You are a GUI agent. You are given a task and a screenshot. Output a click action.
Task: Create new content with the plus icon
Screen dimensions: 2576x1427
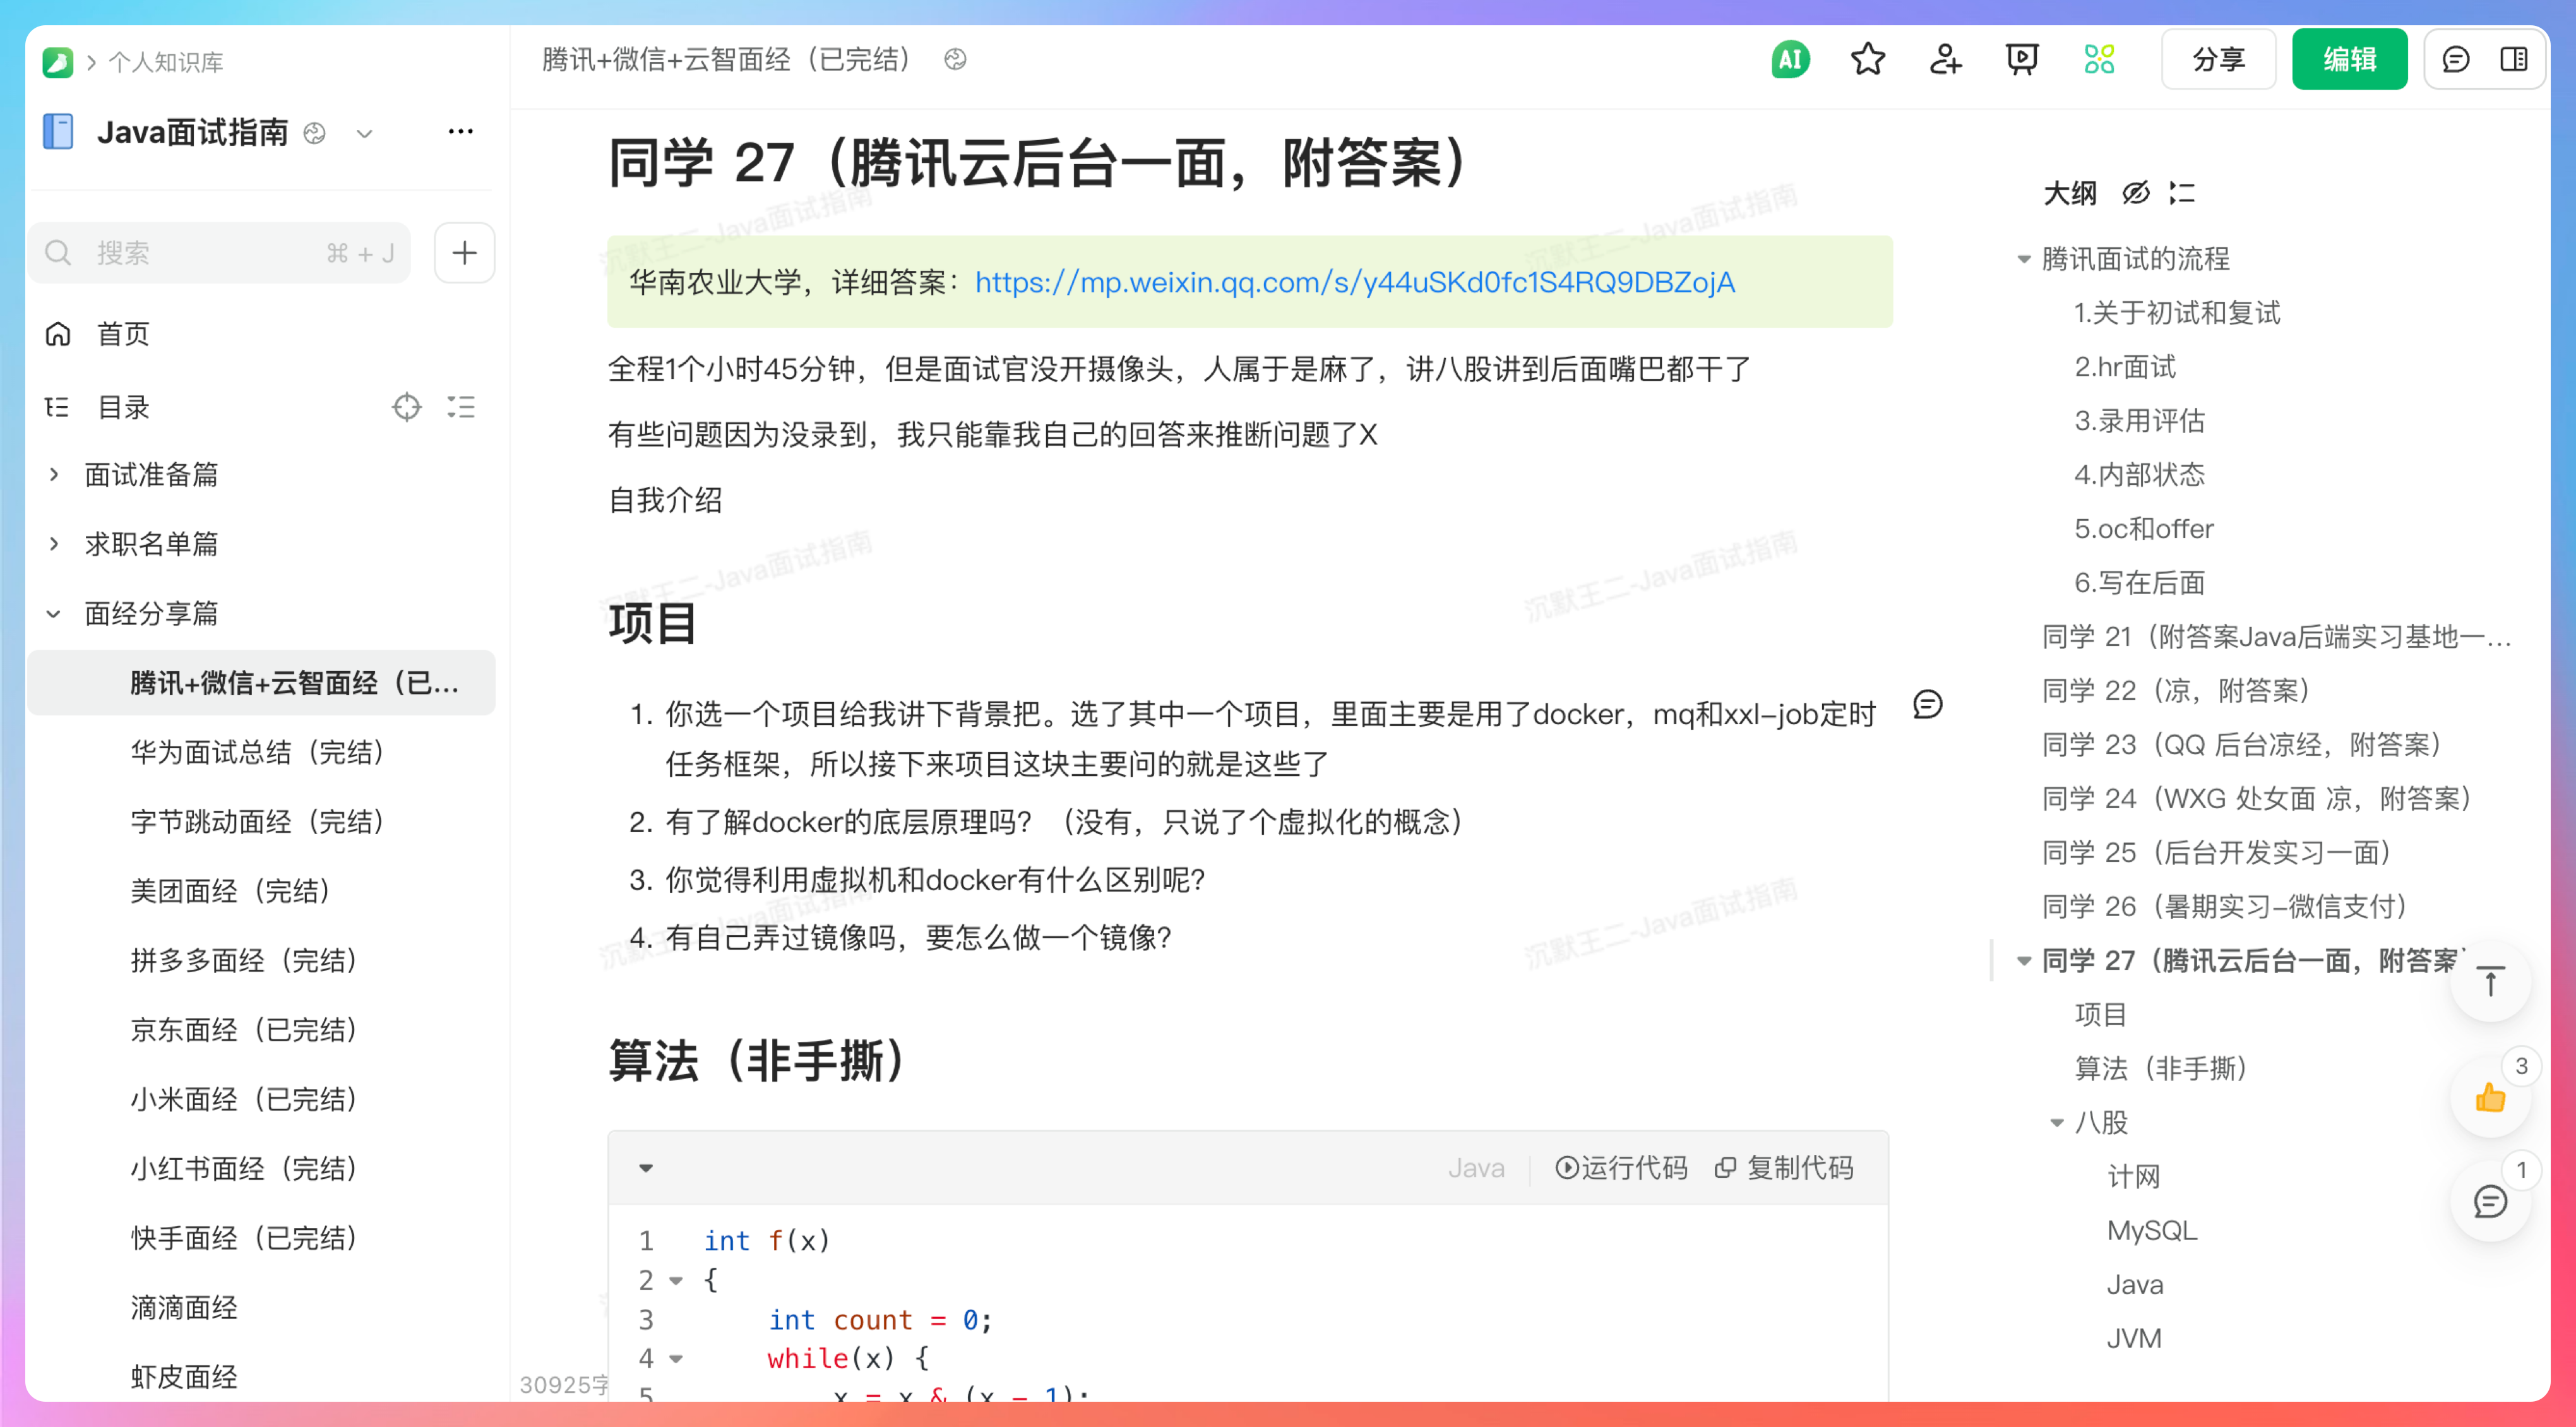(x=464, y=252)
